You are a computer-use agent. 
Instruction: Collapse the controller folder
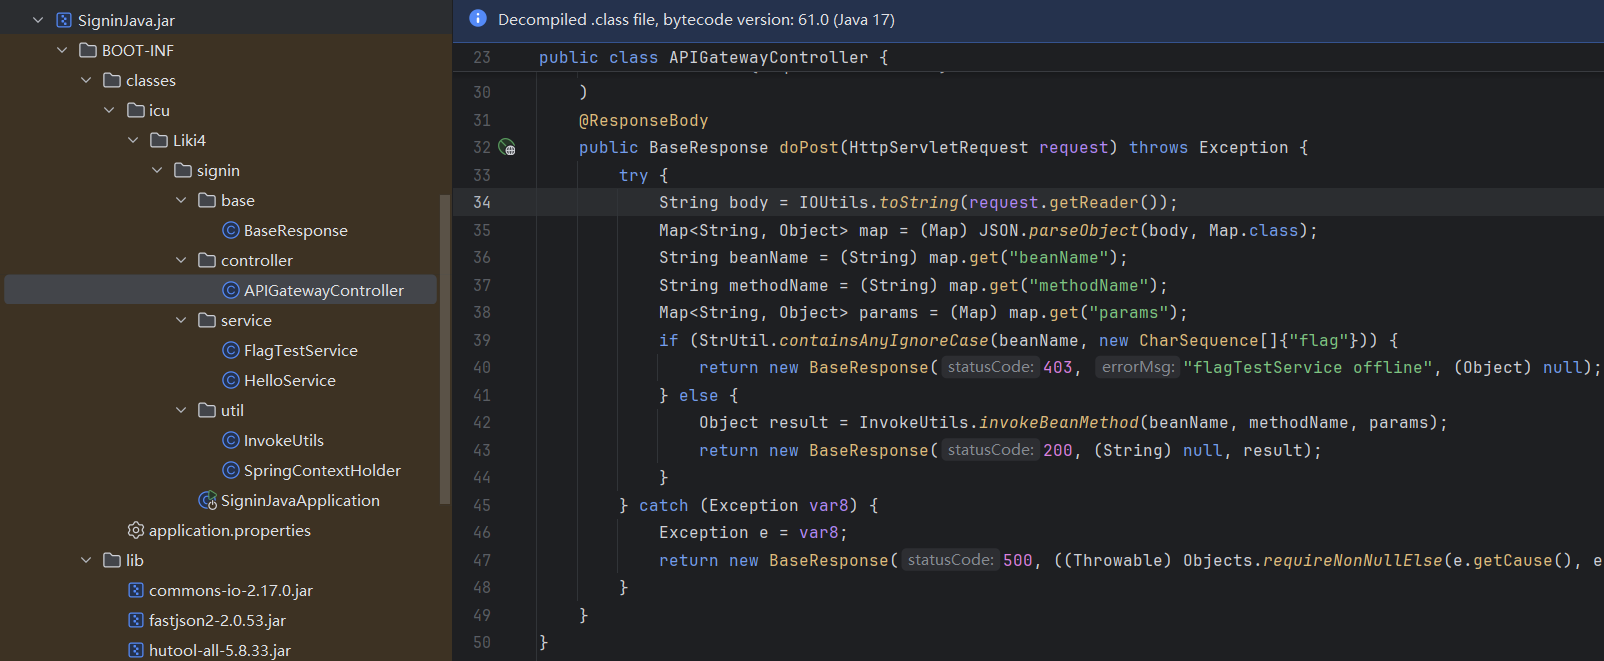tap(181, 260)
